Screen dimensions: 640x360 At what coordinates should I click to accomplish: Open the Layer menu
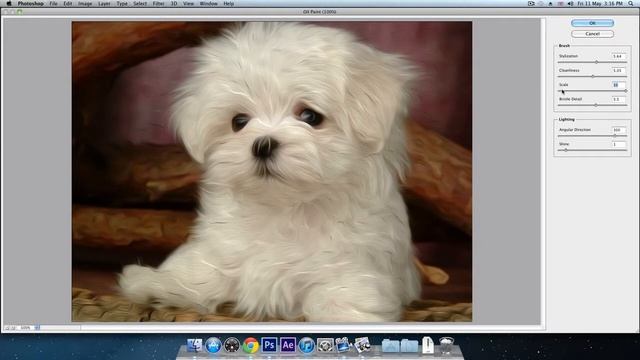(104, 4)
